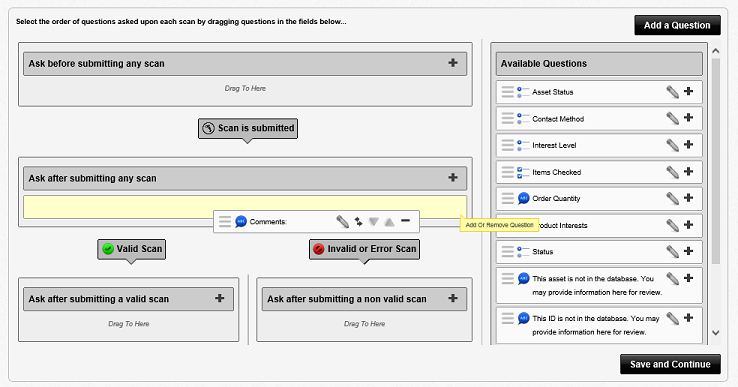Edit the Interest Level question pencil icon

(673, 145)
